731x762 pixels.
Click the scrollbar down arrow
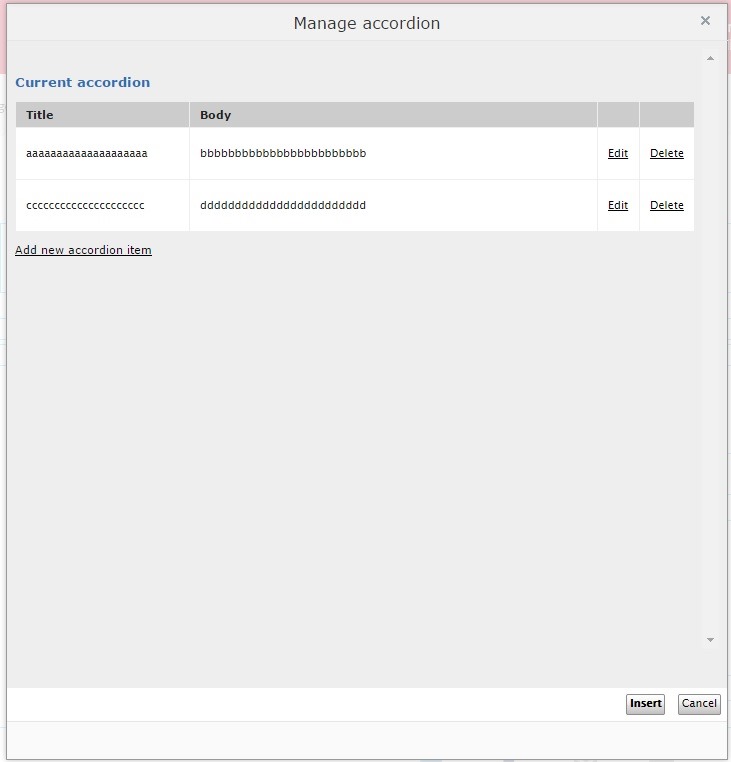[x=710, y=640]
